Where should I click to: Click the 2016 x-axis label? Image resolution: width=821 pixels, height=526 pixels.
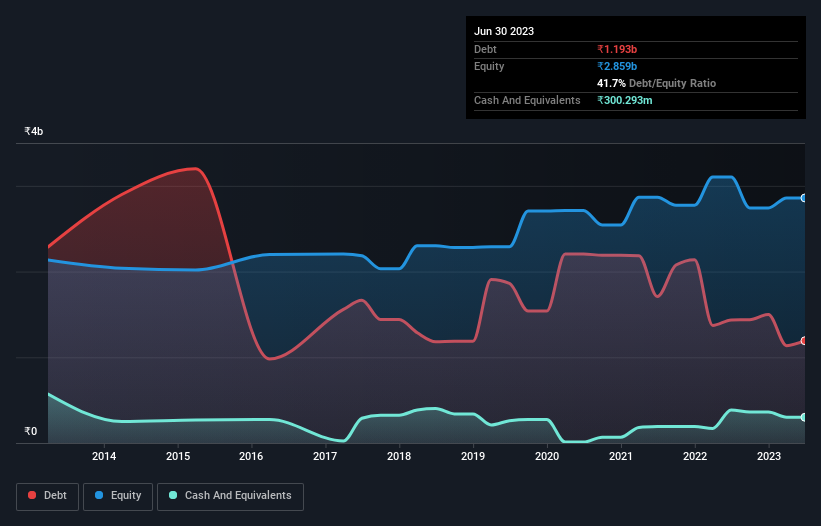pyautogui.click(x=251, y=456)
